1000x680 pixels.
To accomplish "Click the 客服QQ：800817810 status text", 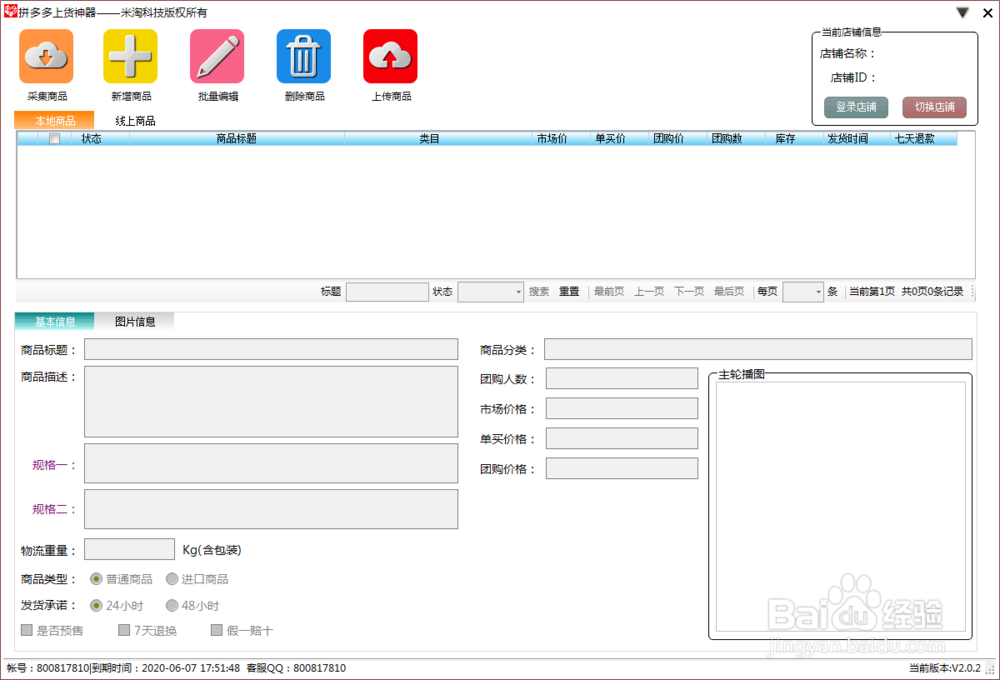I will pos(297,668).
